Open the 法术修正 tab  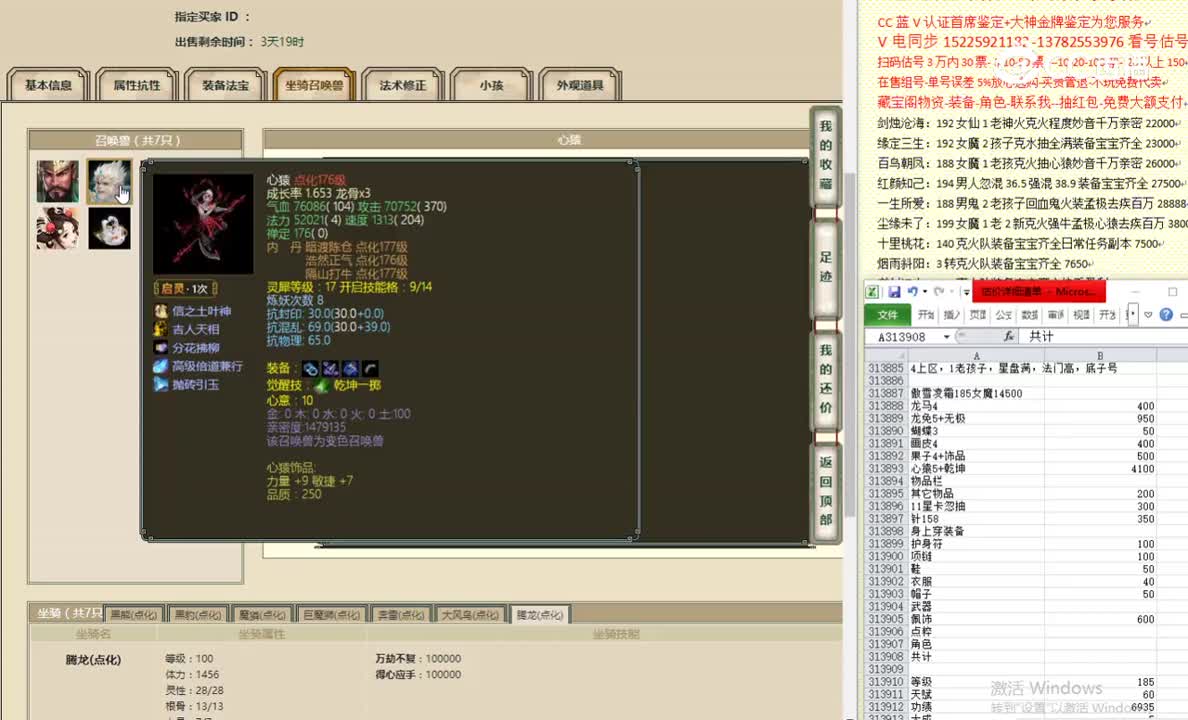[x=403, y=85]
